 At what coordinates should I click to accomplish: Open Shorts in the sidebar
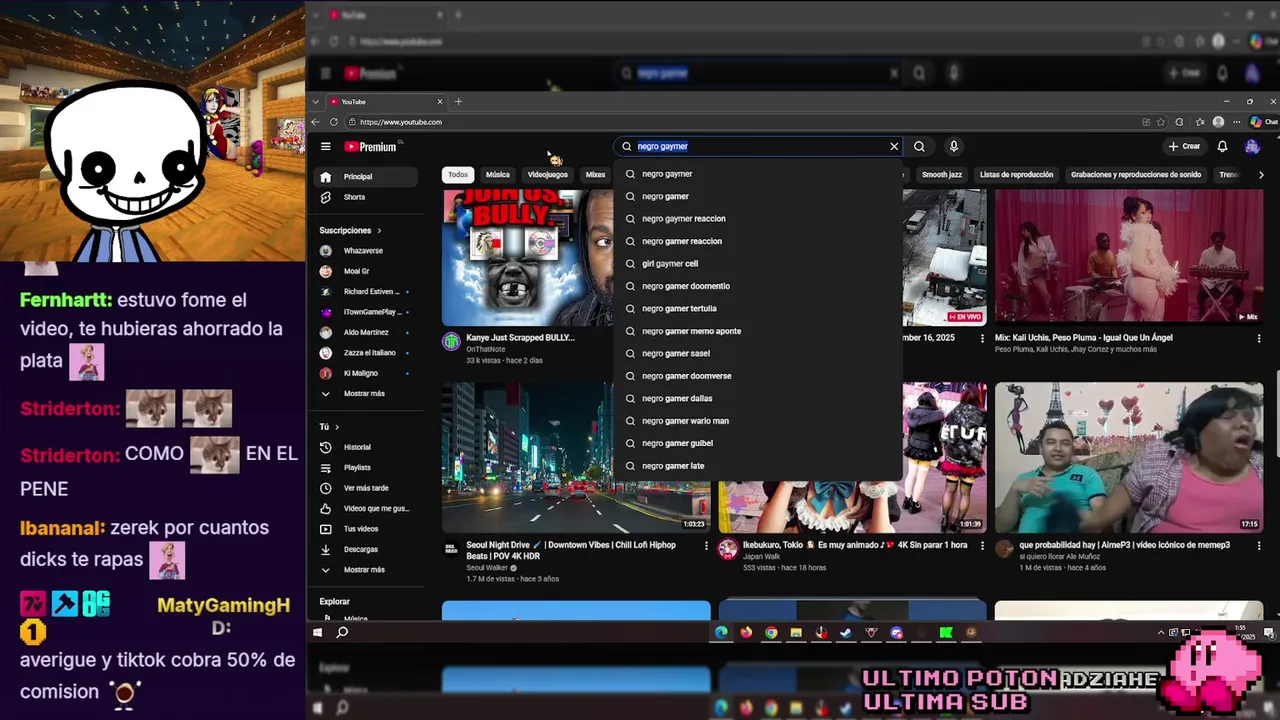[x=368, y=197]
